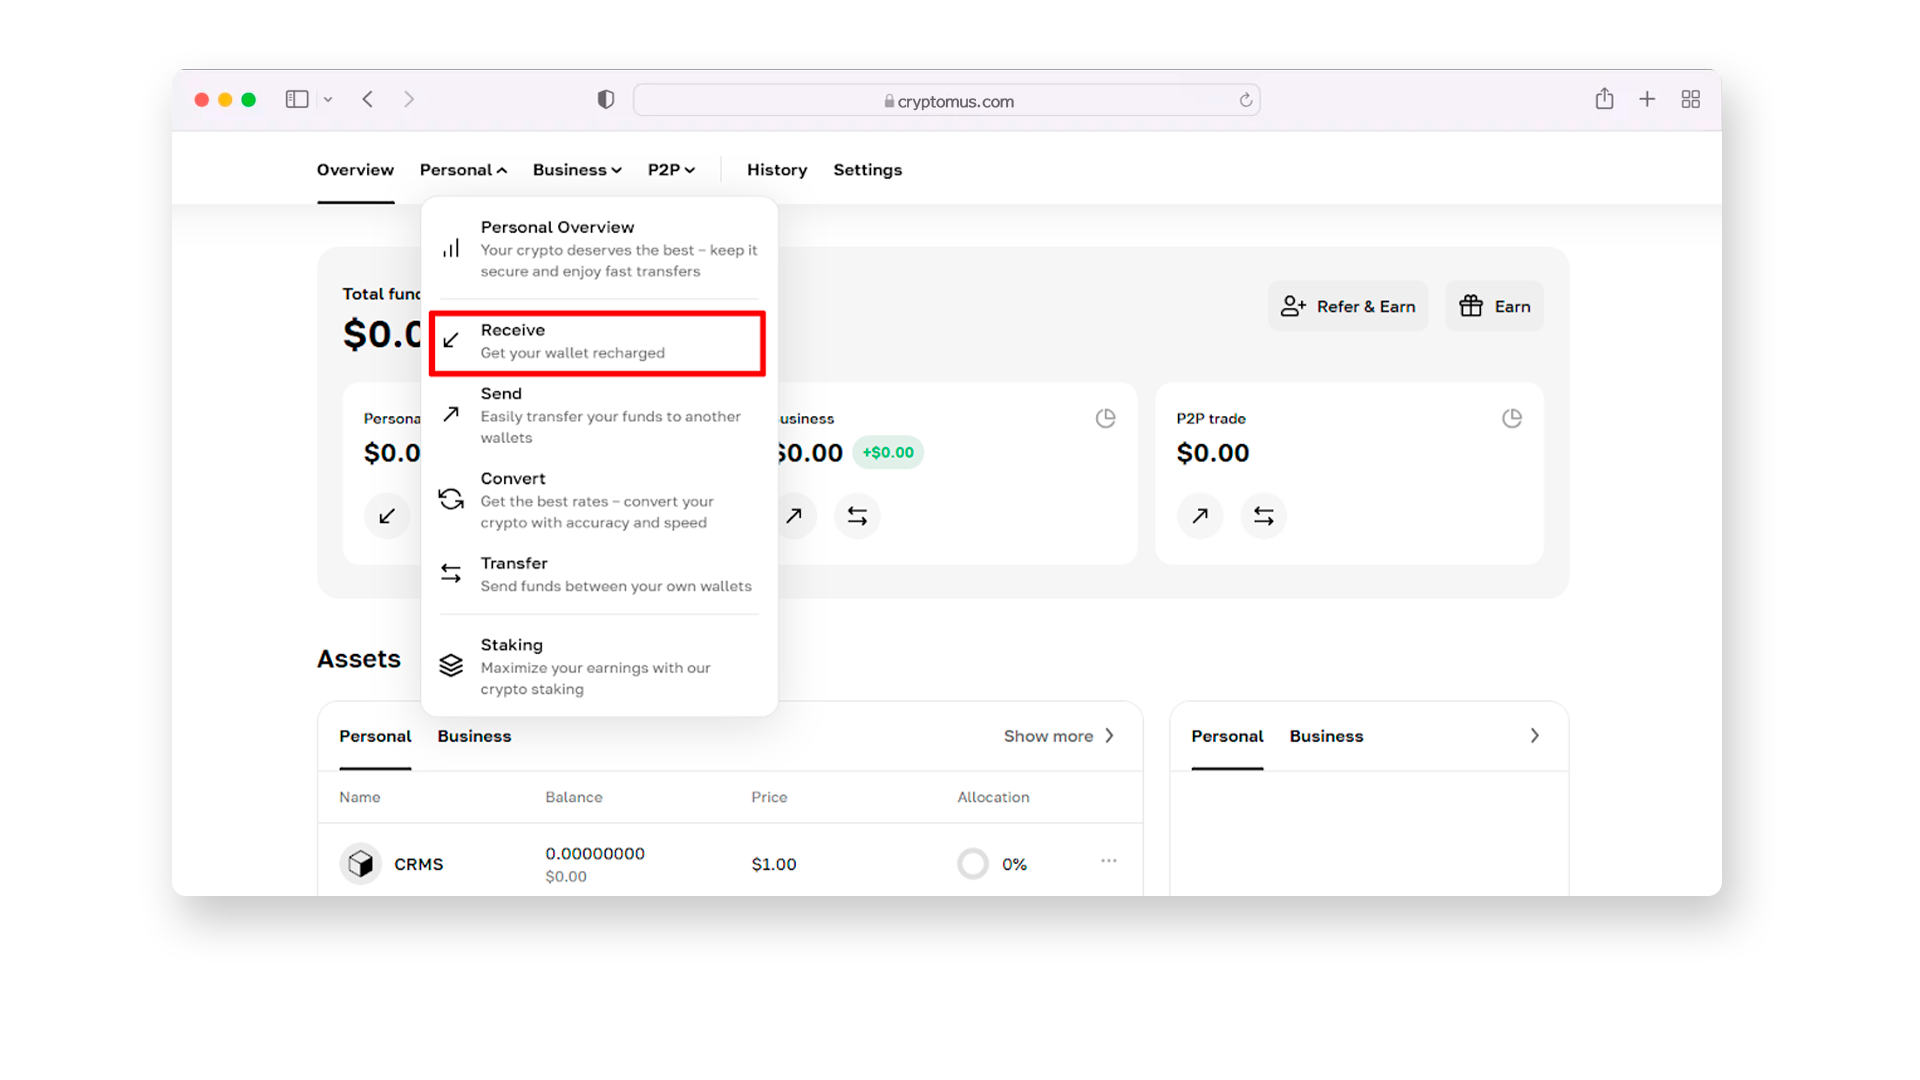Click P2P trade transfer arrows icon

click(1264, 516)
